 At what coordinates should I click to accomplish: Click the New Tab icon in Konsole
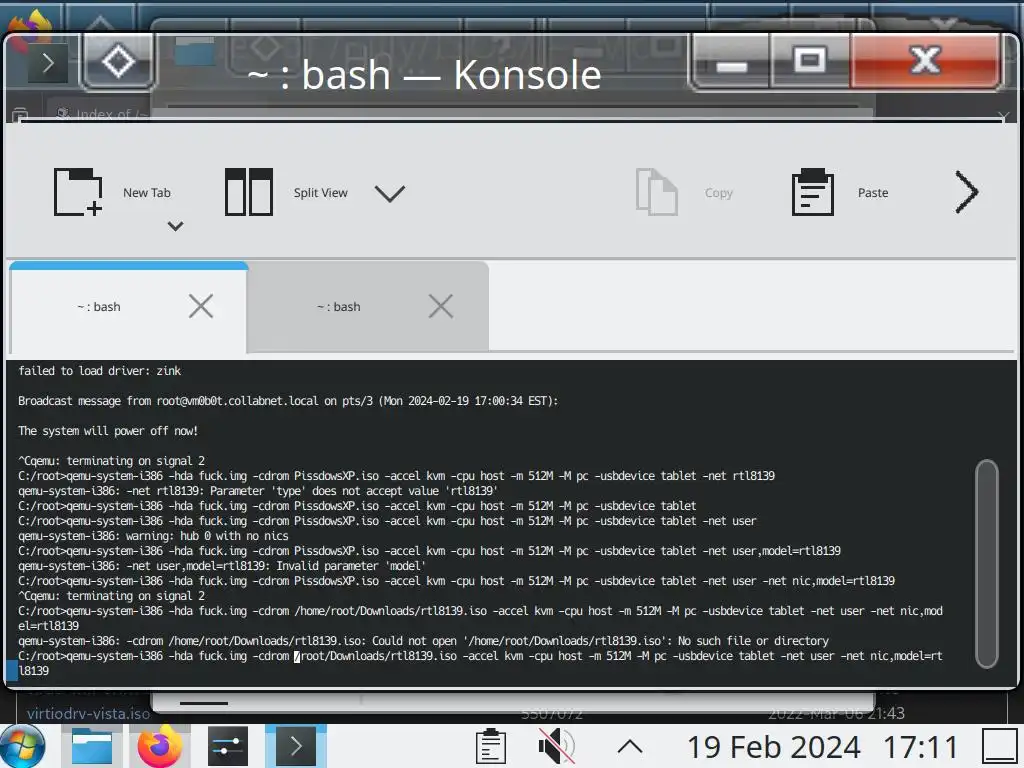(x=78, y=192)
